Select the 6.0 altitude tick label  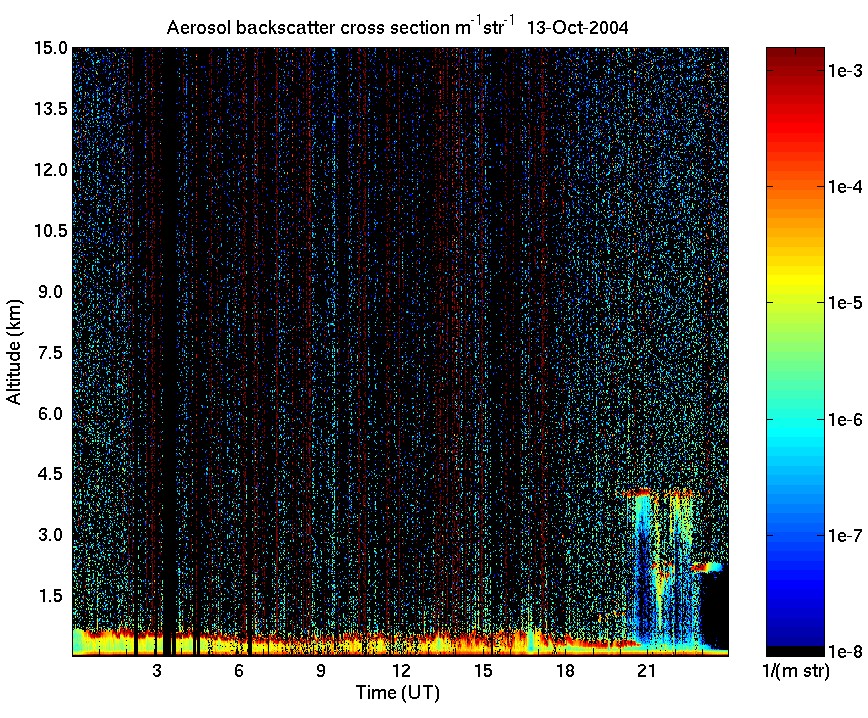[x=51, y=414]
